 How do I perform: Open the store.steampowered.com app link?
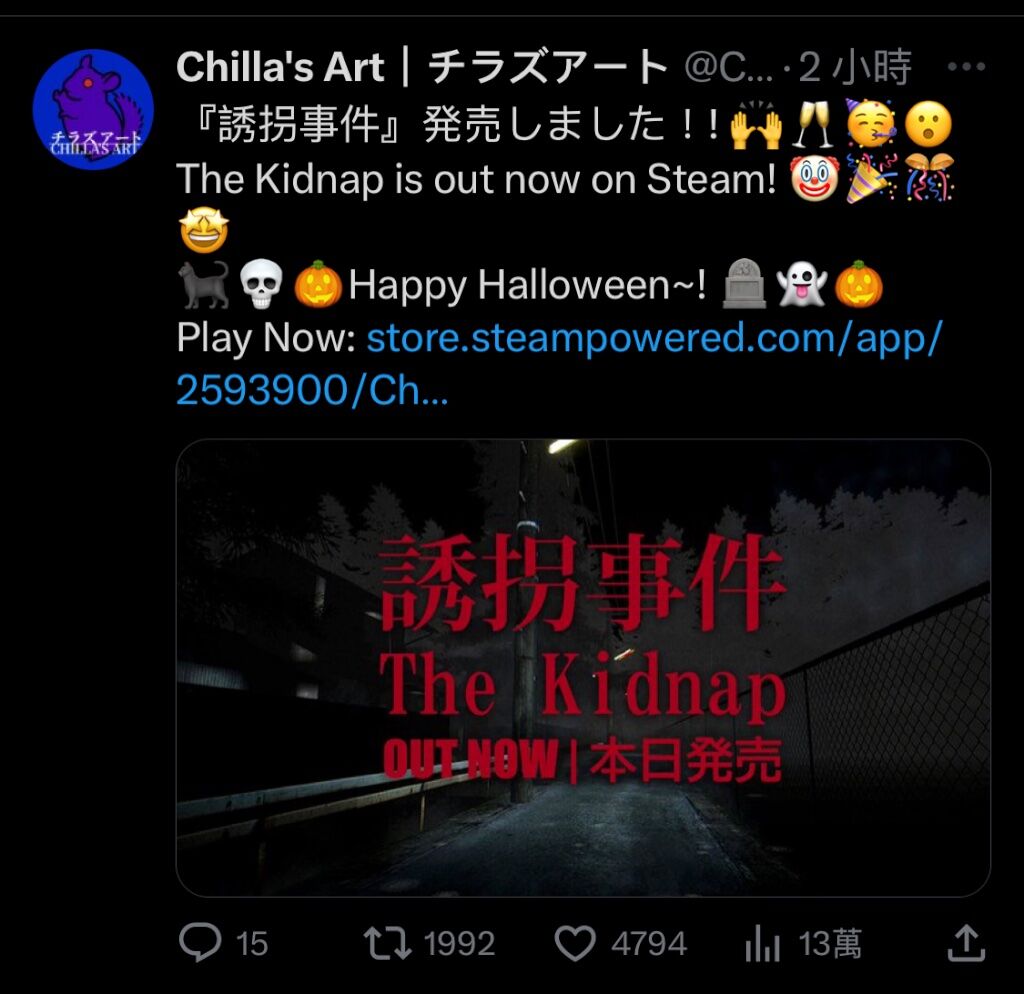tap(559, 364)
